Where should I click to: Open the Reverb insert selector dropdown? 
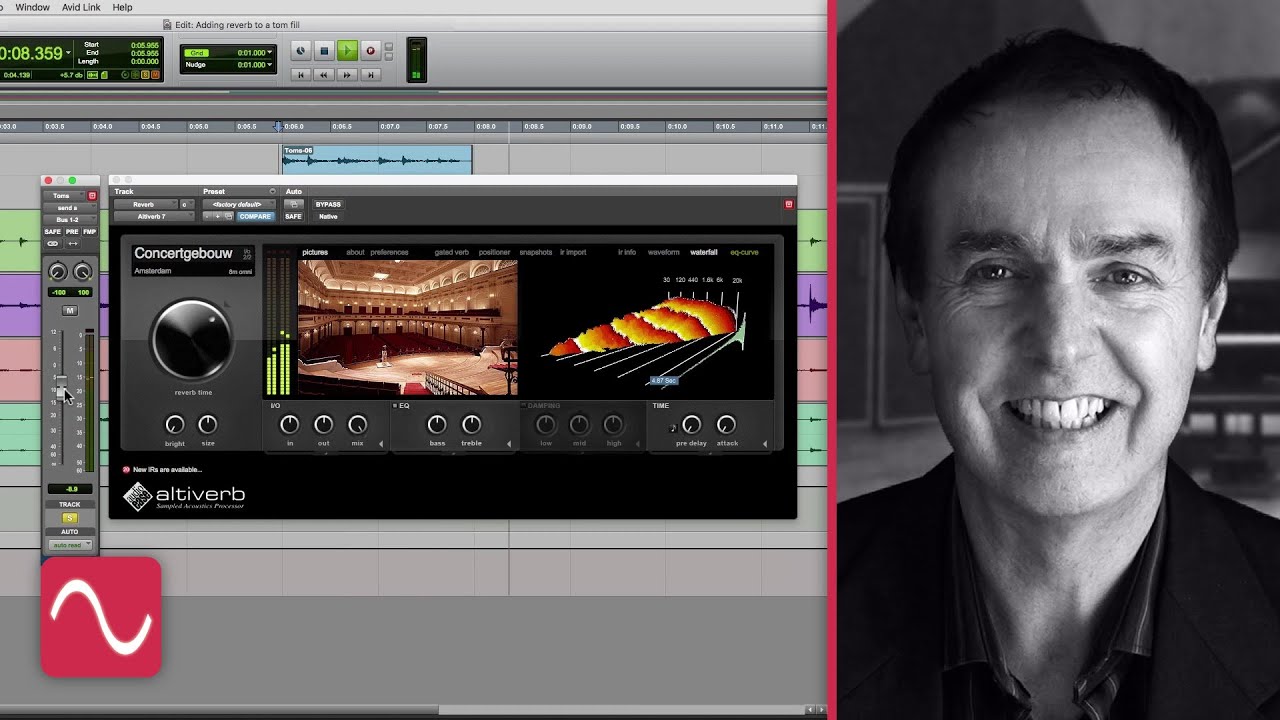[145, 204]
